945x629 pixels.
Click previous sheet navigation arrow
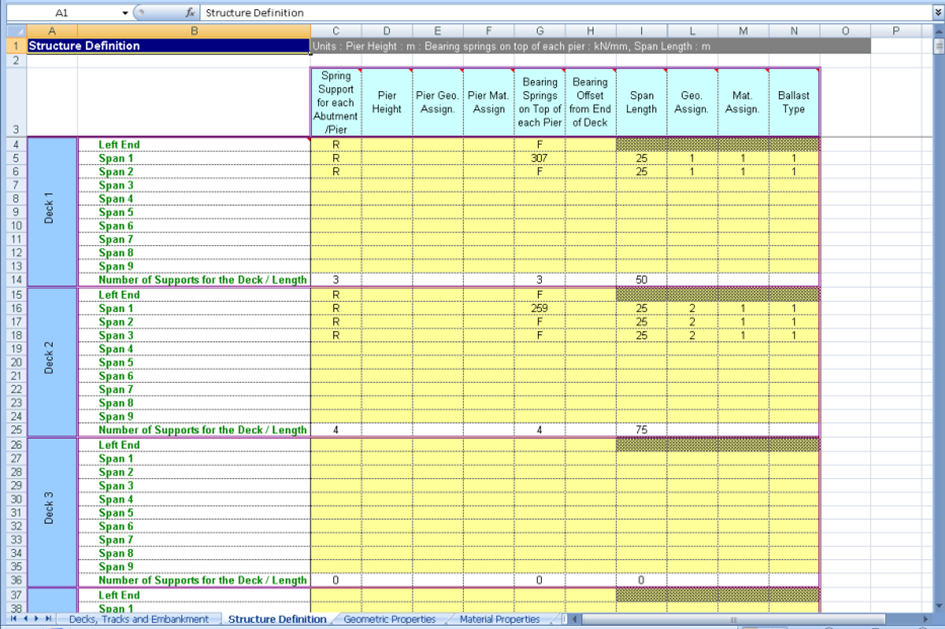click(x=24, y=620)
